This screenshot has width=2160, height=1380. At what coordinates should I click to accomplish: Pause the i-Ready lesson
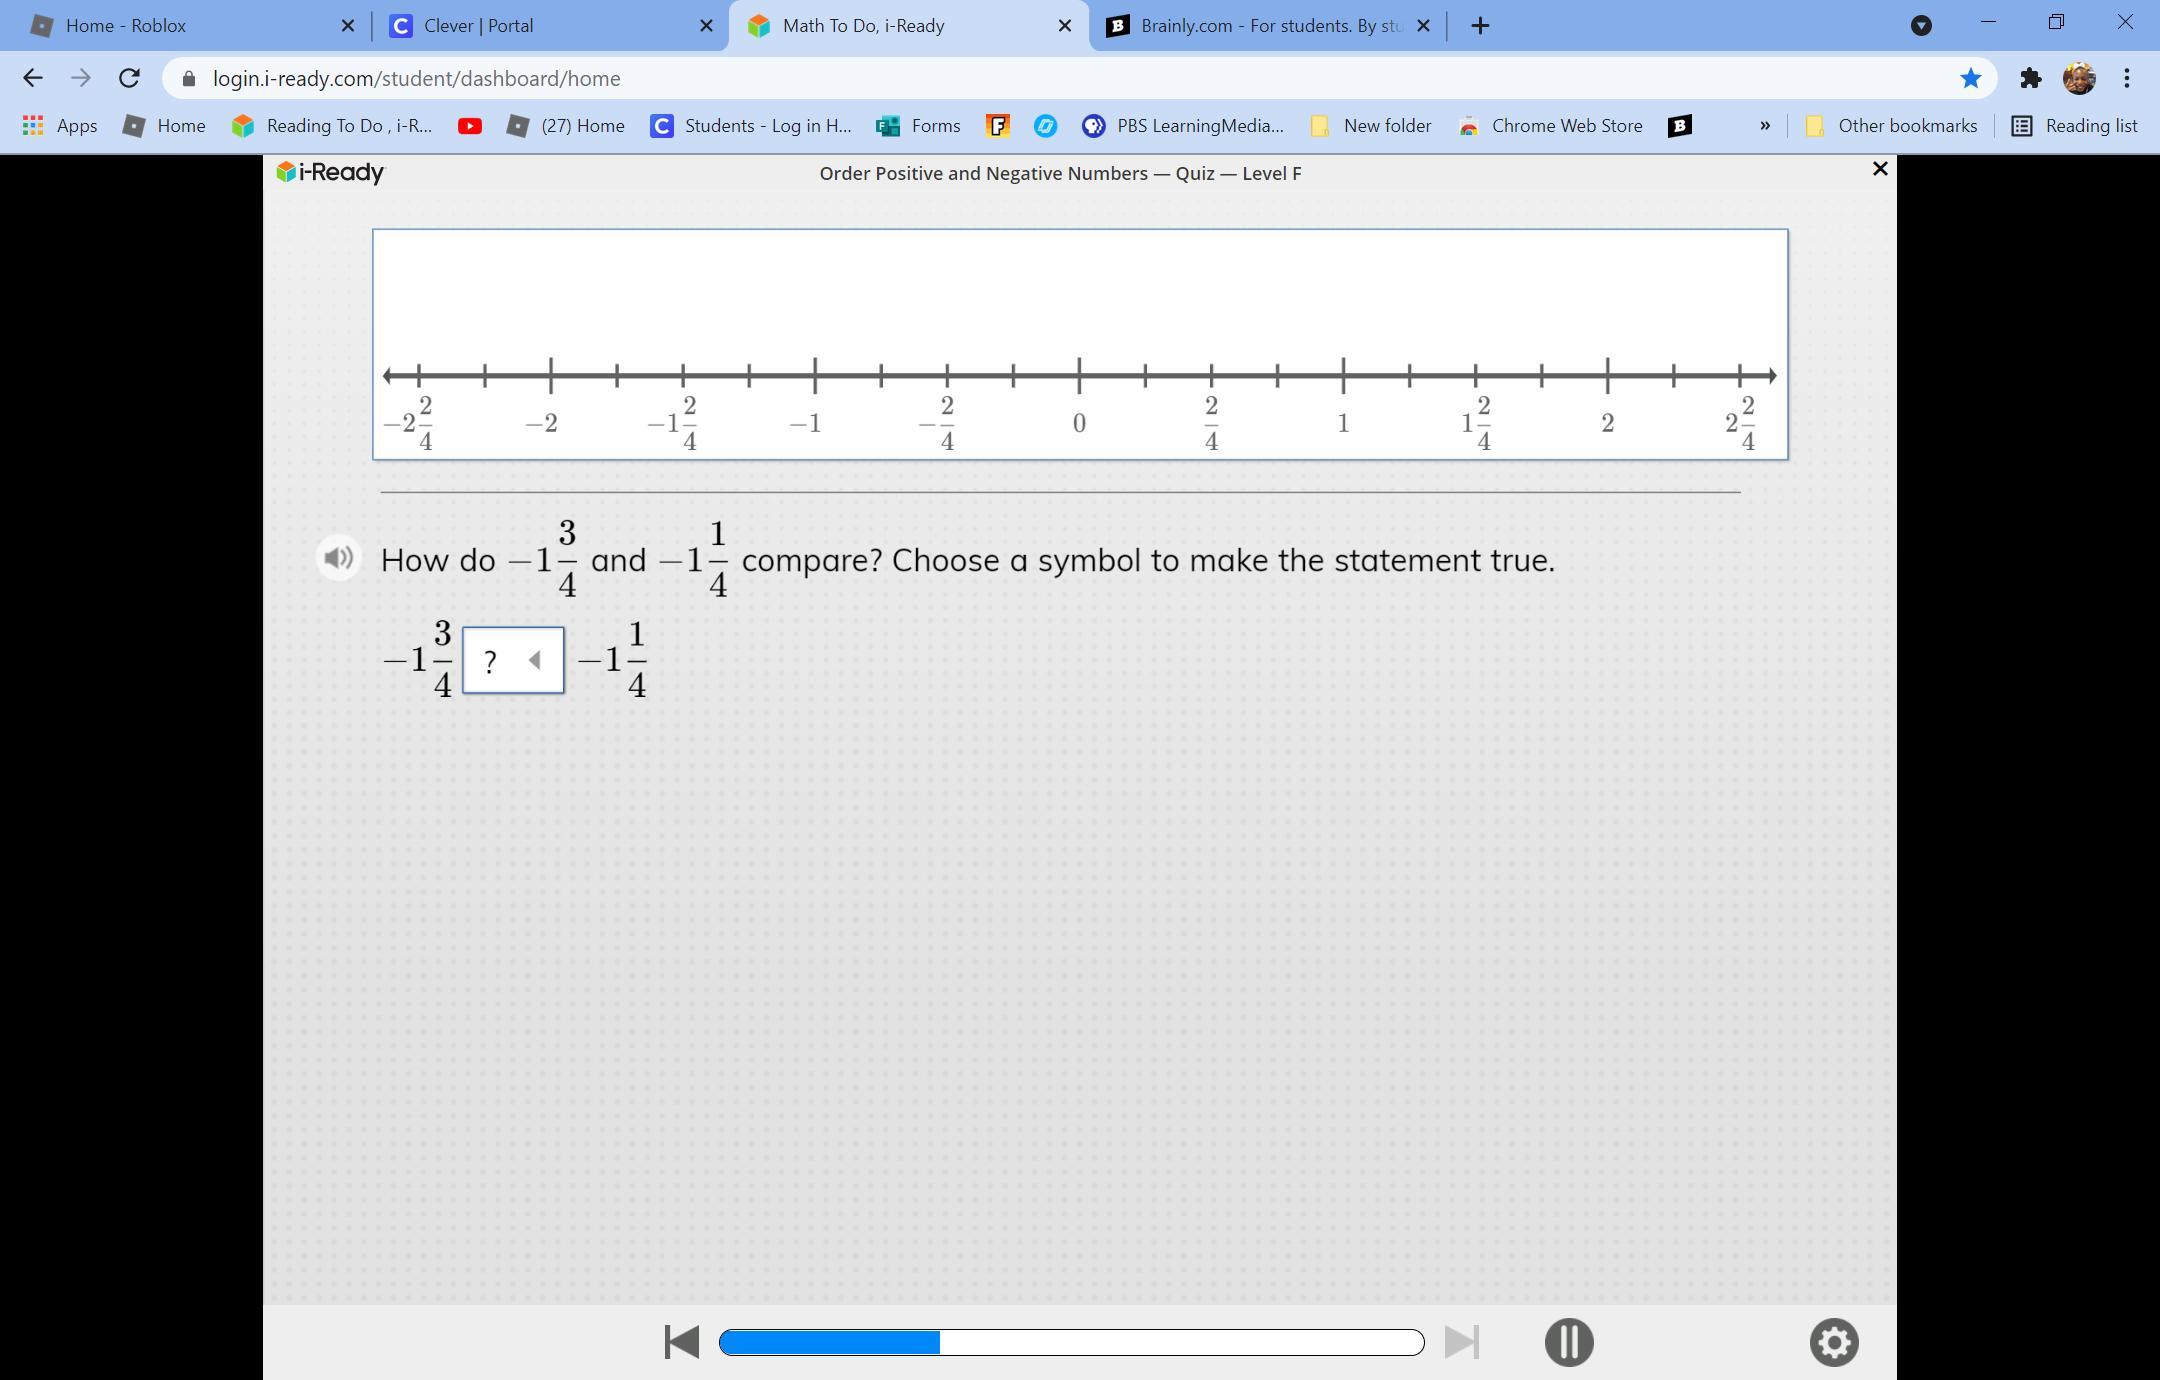click(x=1568, y=1342)
